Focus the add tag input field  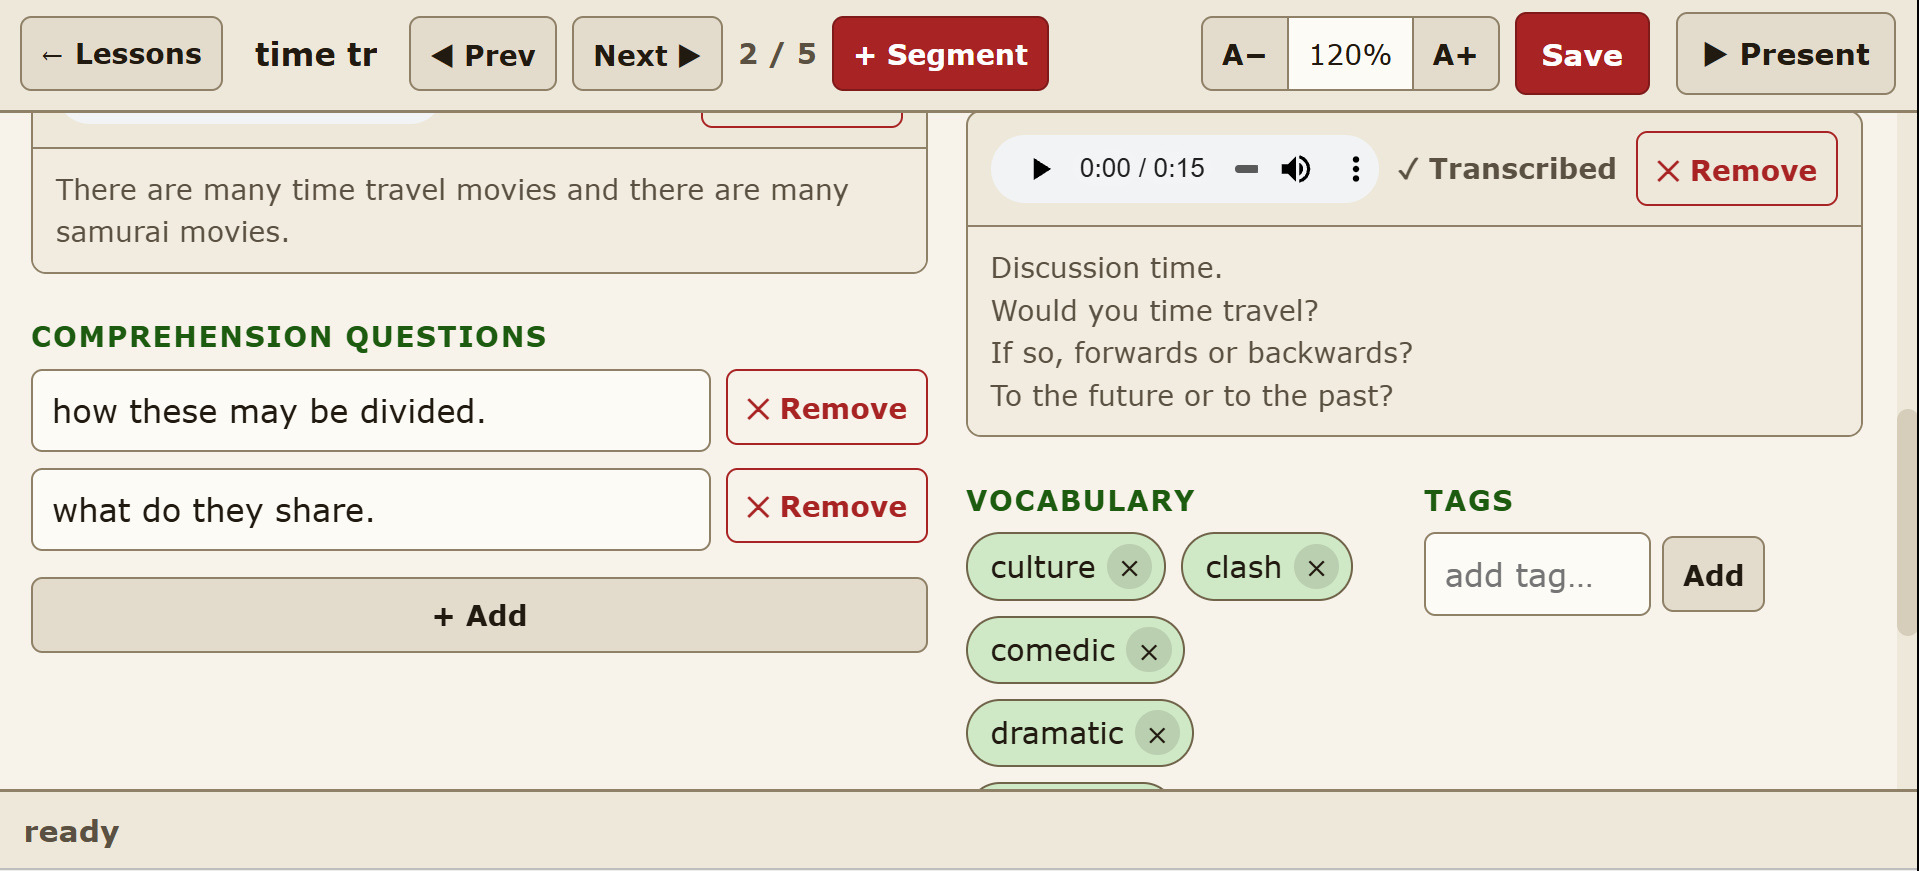[x=1537, y=574]
